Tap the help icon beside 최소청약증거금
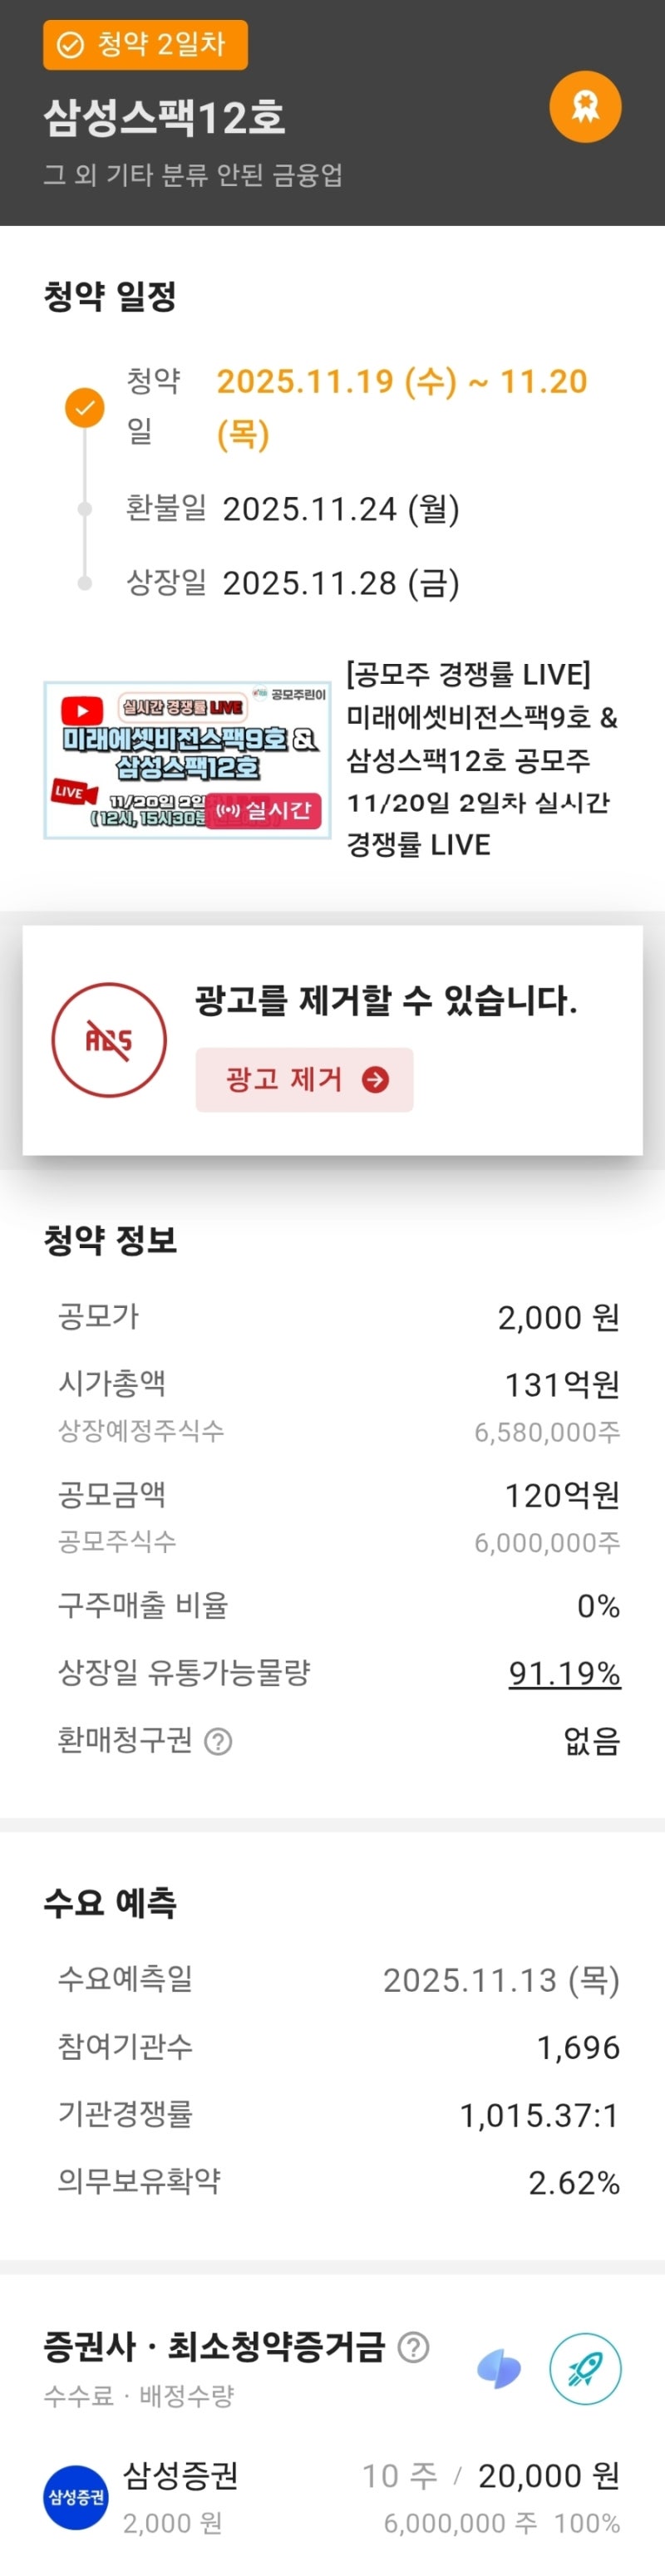The height and width of the screenshot is (2576, 665). click(413, 2346)
